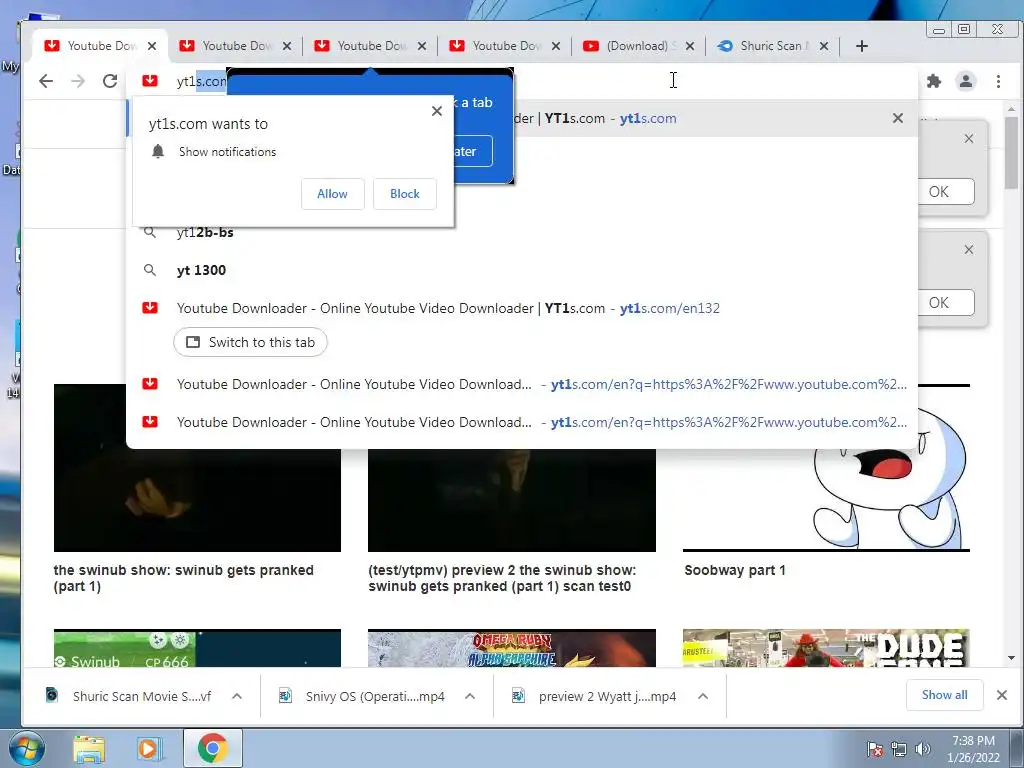1024x768 pixels.
Task: Open the volume speaker tray icon
Action: click(923, 749)
